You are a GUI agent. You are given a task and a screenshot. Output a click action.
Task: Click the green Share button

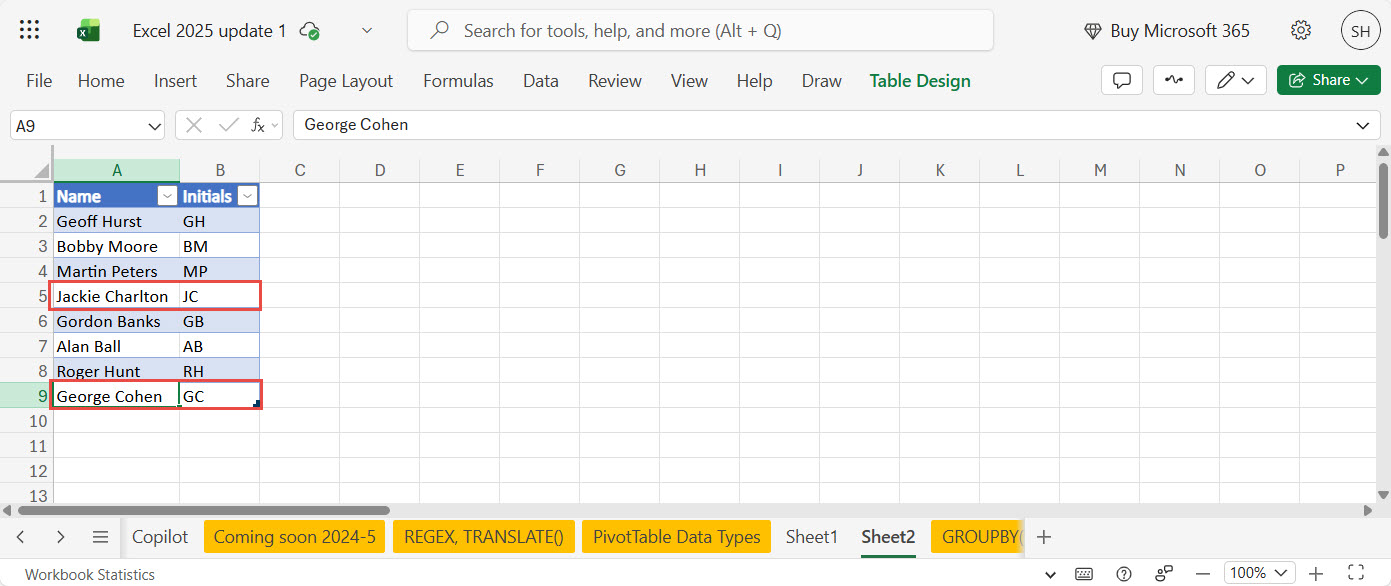click(x=1328, y=80)
